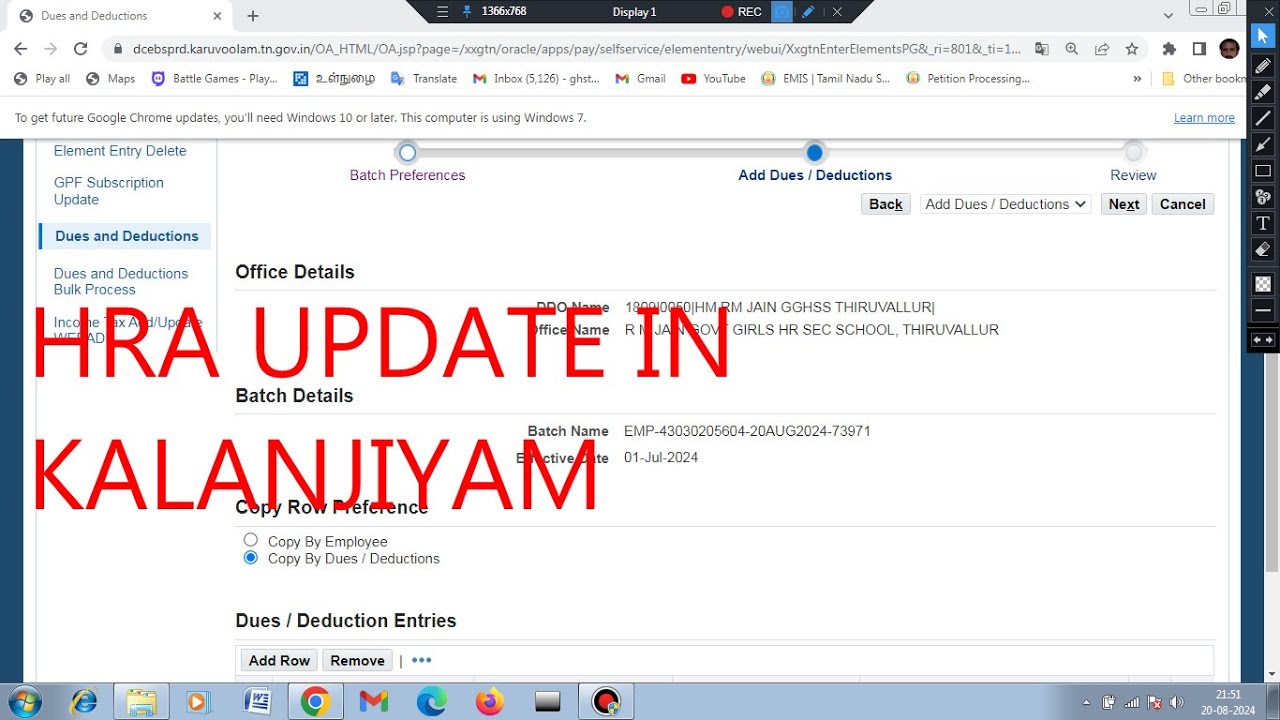This screenshot has height=720, width=1280.
Task: Select the pencil drawing tool
Action: tap(1263, 65)
